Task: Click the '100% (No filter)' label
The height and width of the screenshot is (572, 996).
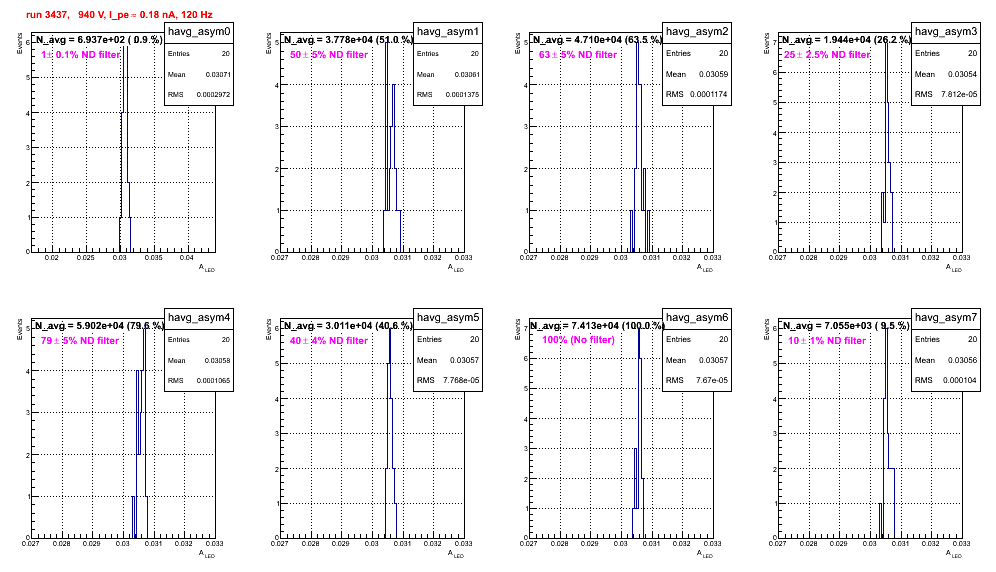Action: 578,340
